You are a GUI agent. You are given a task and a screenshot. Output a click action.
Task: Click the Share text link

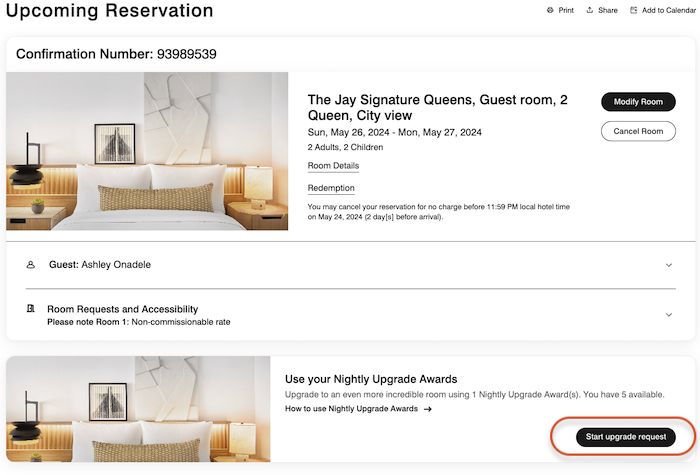(x=608, y=10)
